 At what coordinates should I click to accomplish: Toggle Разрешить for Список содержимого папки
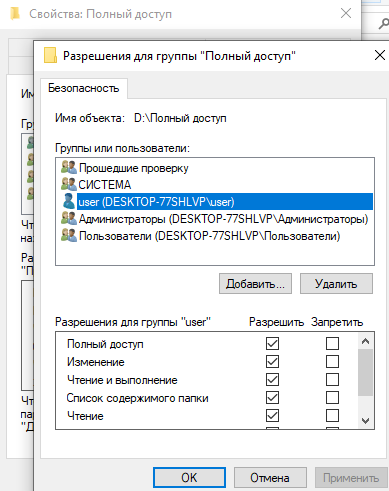pyautogui.click(x=272, y=397)
